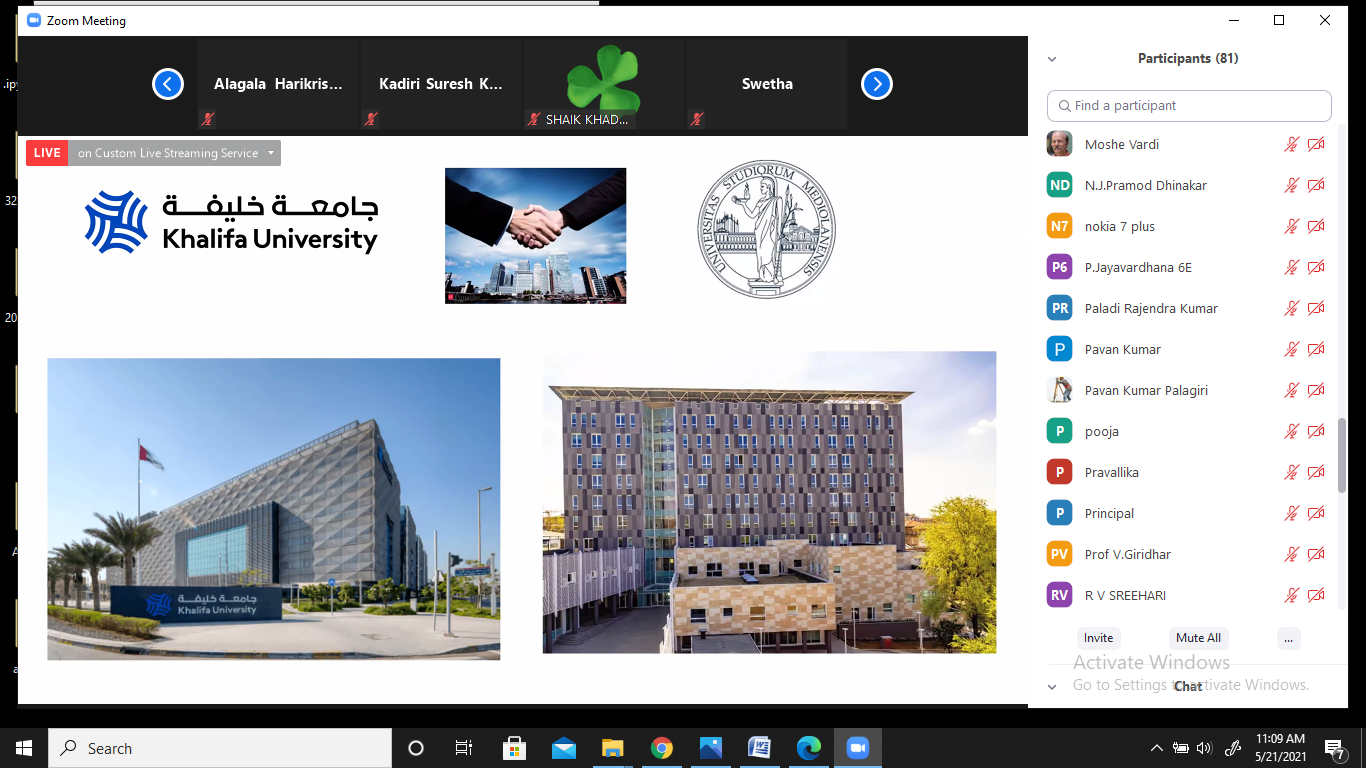Click nokia 7 plus video off icon

(1316, 227)
